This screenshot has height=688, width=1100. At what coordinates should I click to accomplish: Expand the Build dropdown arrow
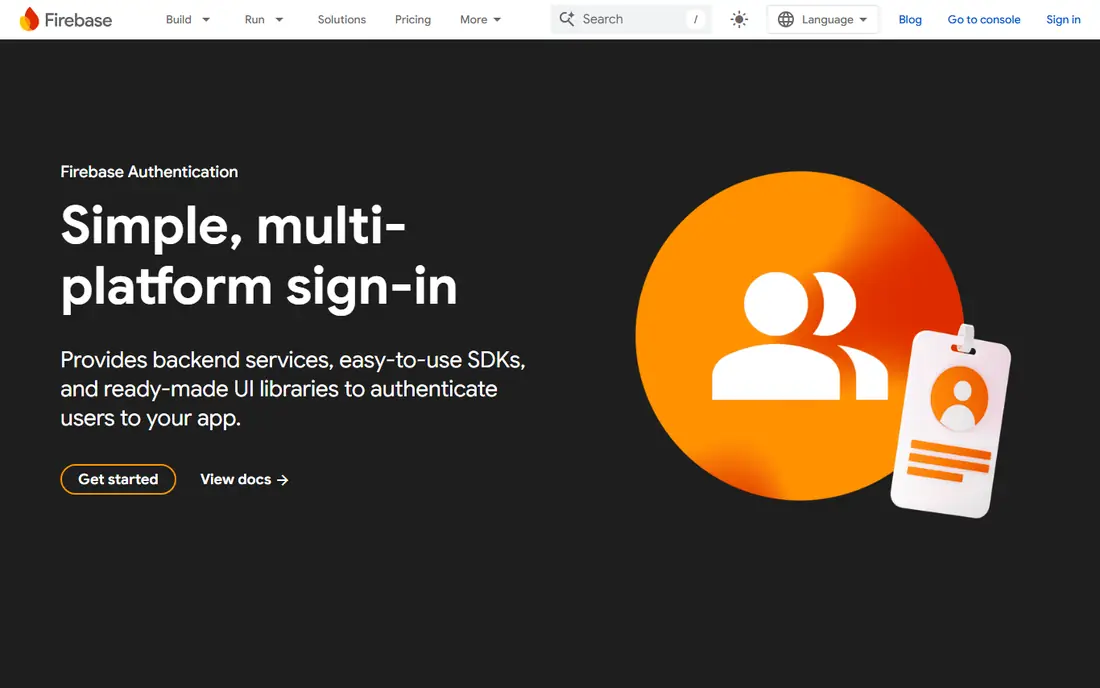pyautogui.click(x=206, y=20)
